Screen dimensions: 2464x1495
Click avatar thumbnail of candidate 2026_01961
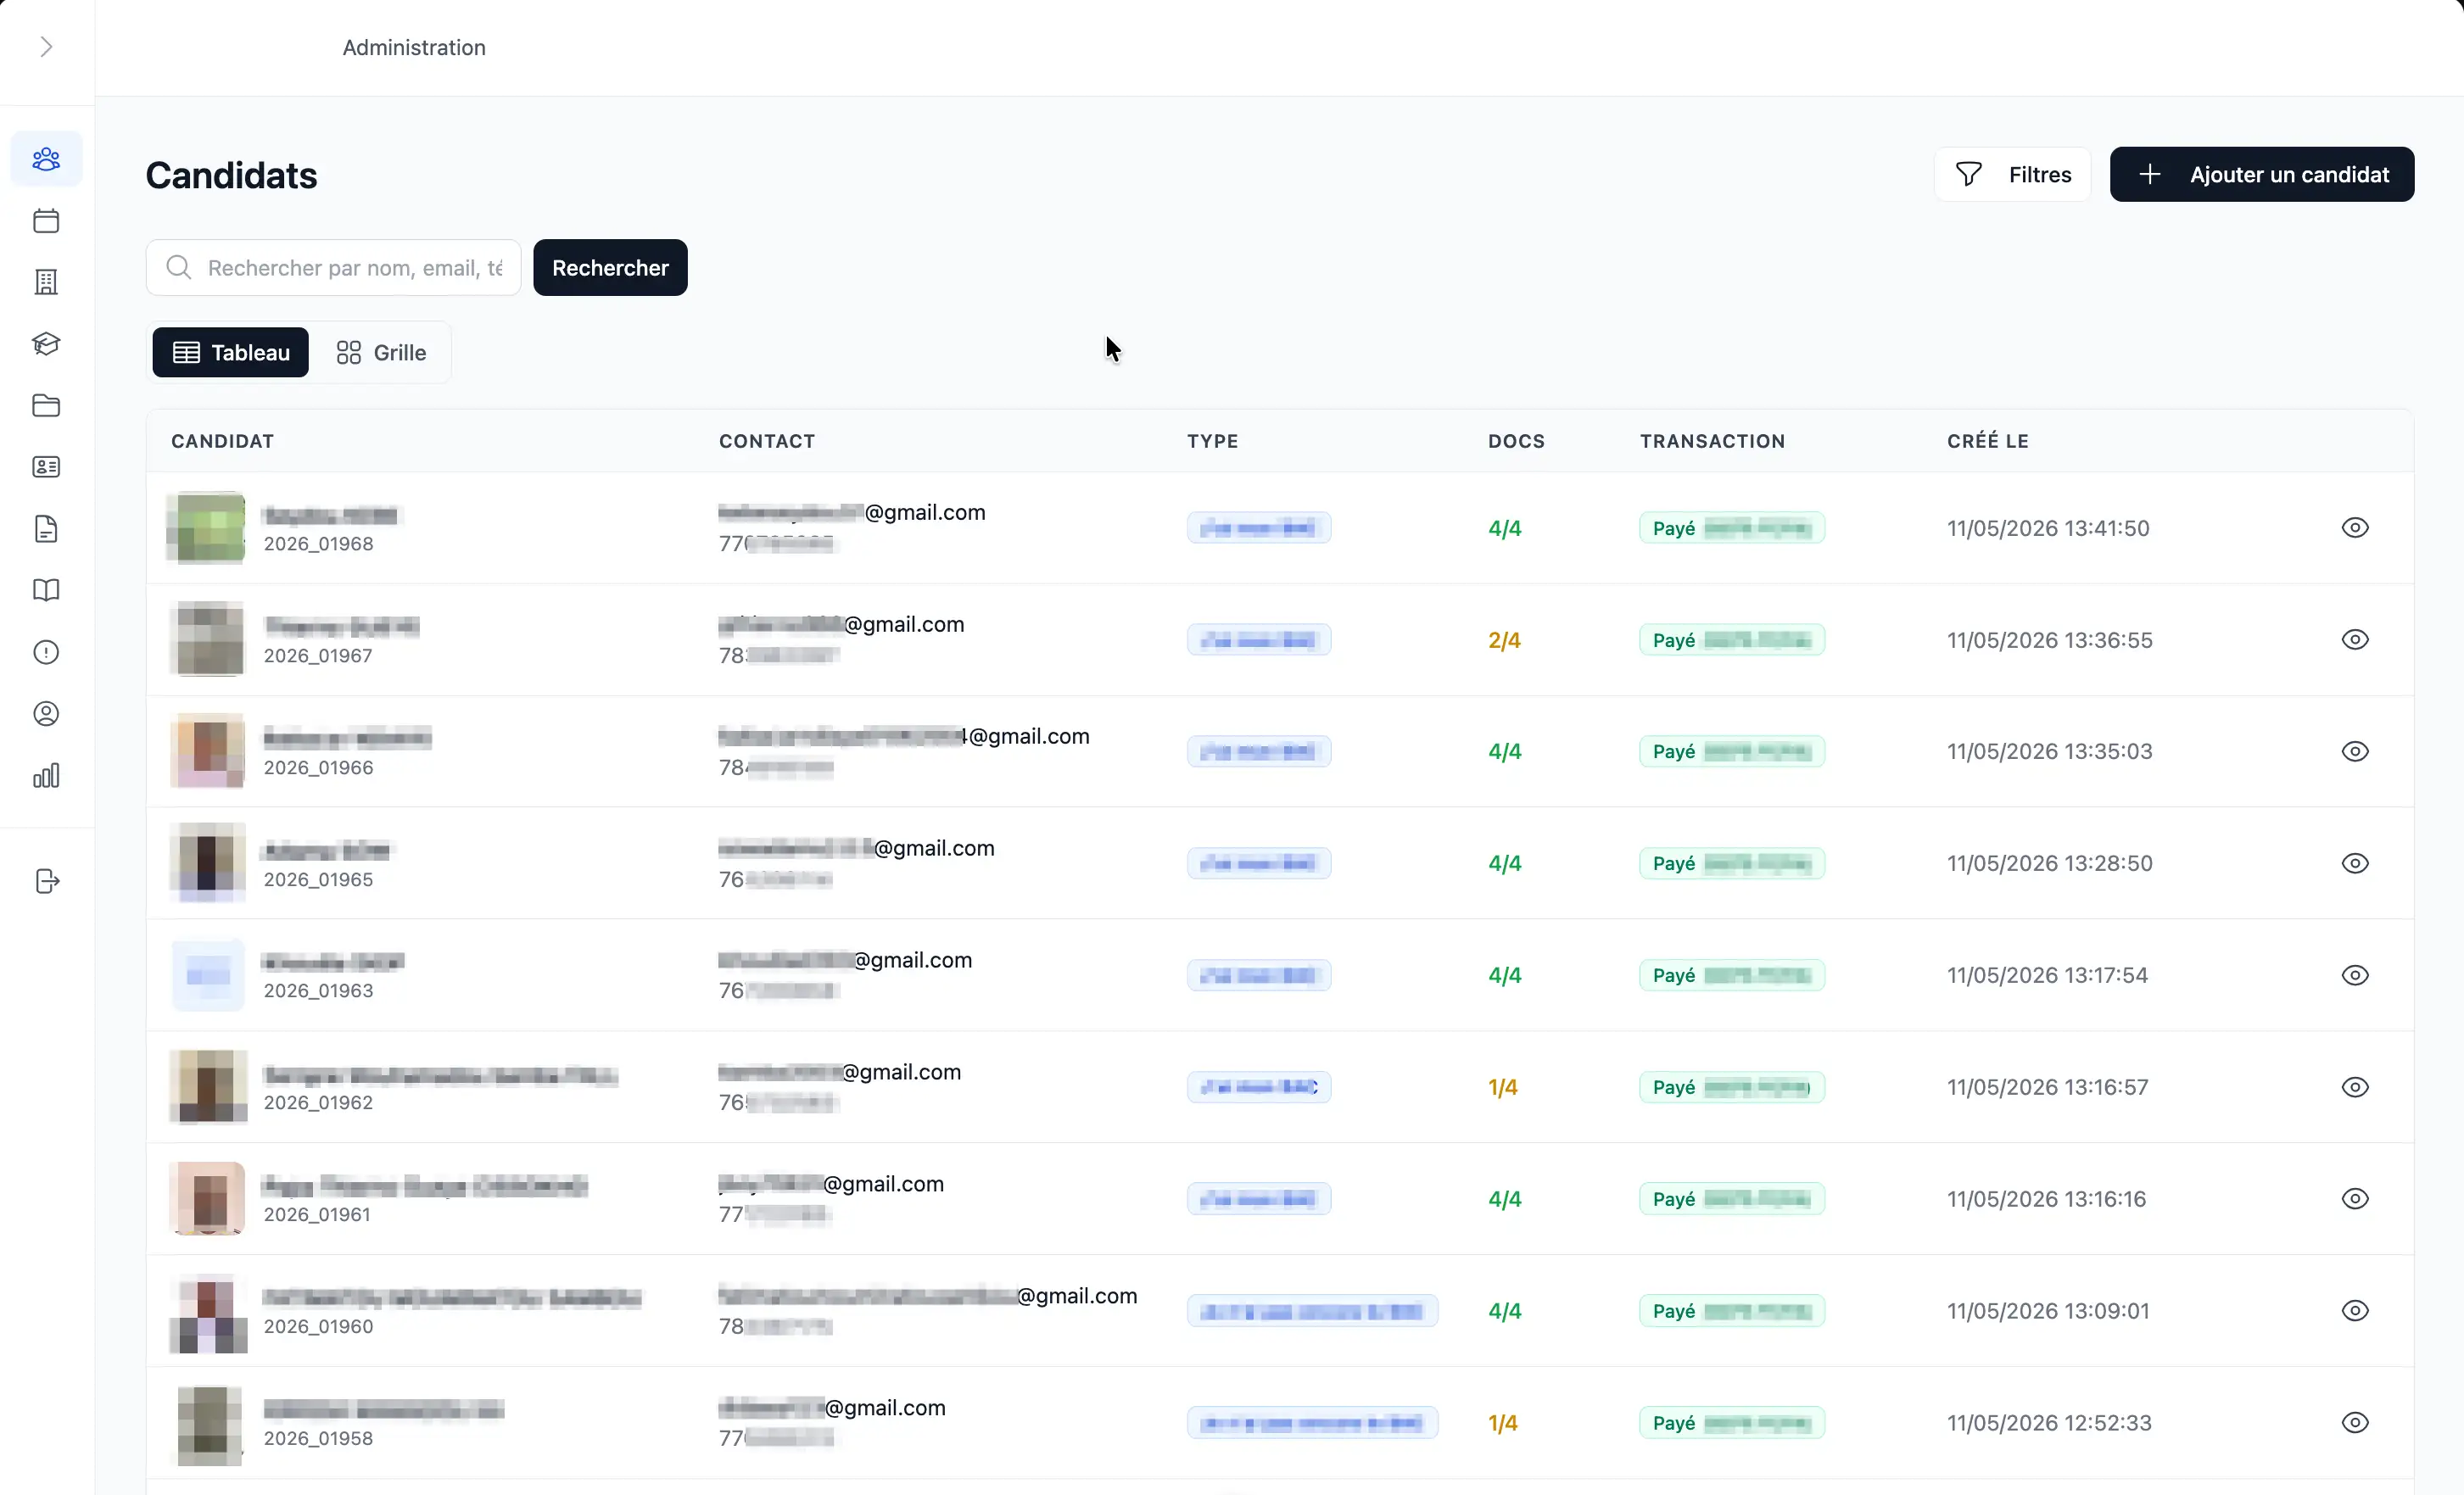click(x=207, y=1199)
